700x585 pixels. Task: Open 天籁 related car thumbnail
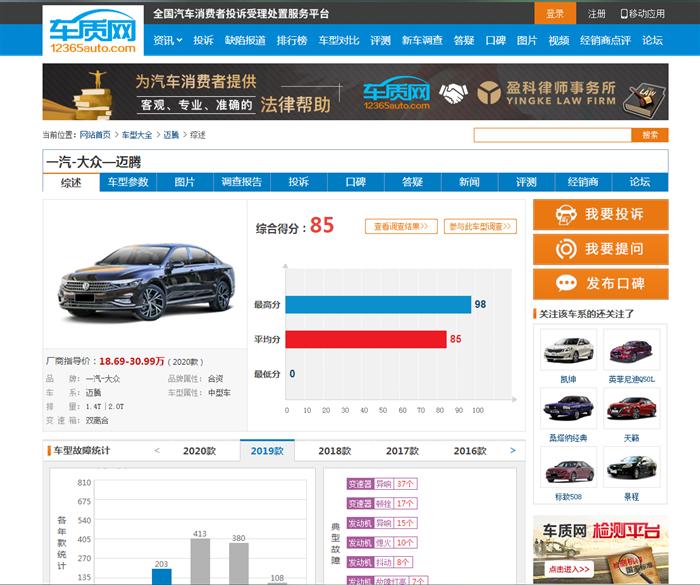pos(632,408)
